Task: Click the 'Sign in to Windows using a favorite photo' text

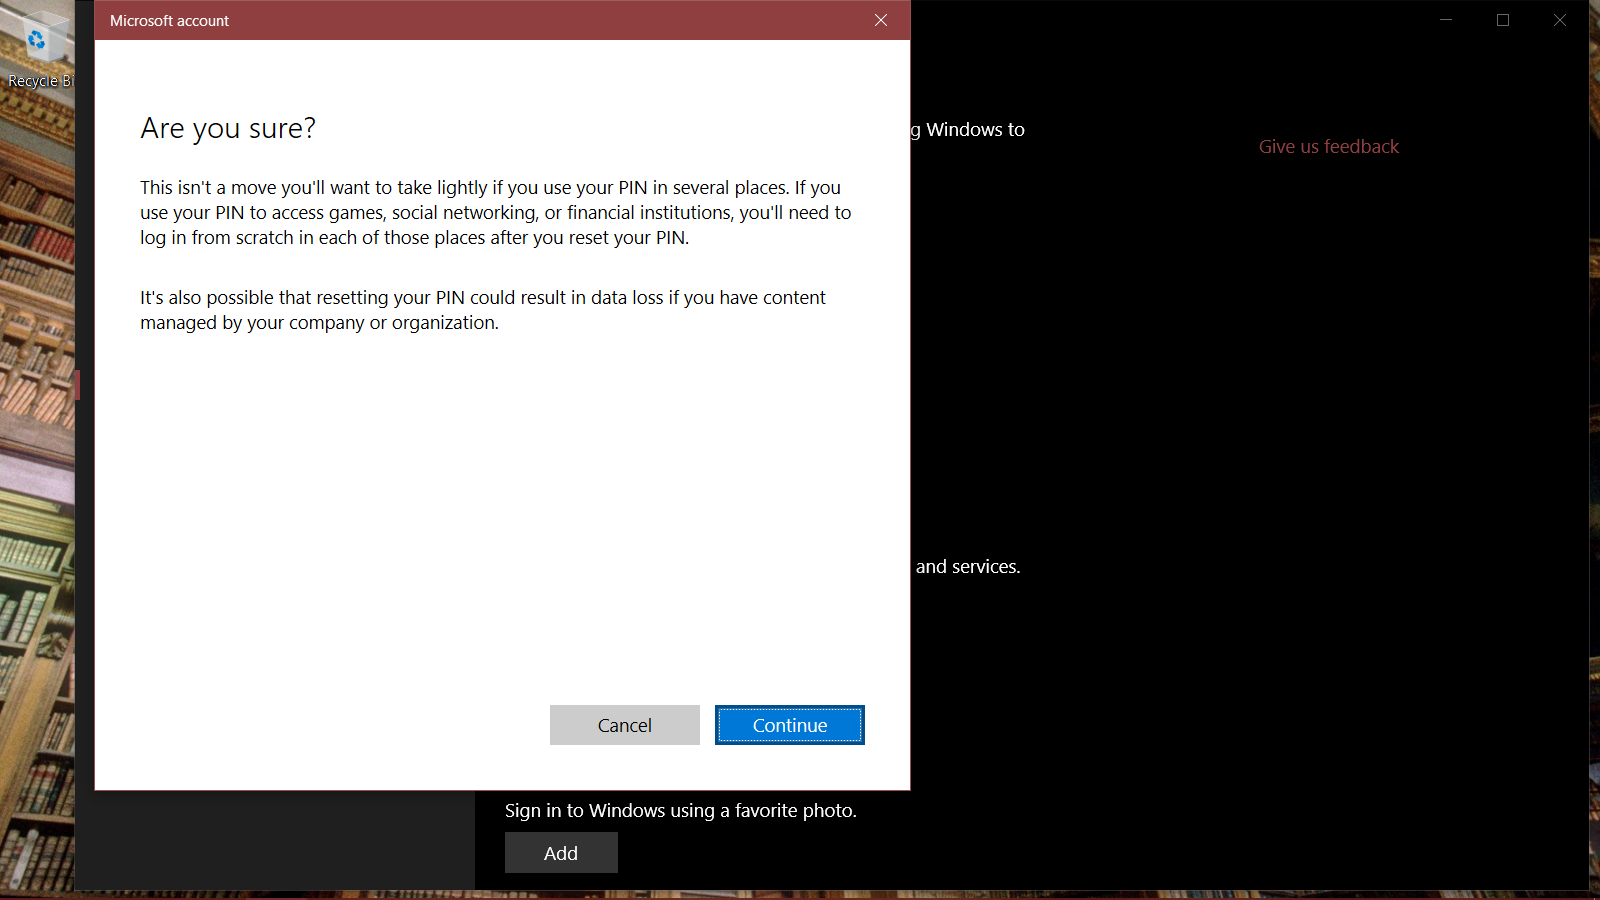Action: tap(680, 810)
